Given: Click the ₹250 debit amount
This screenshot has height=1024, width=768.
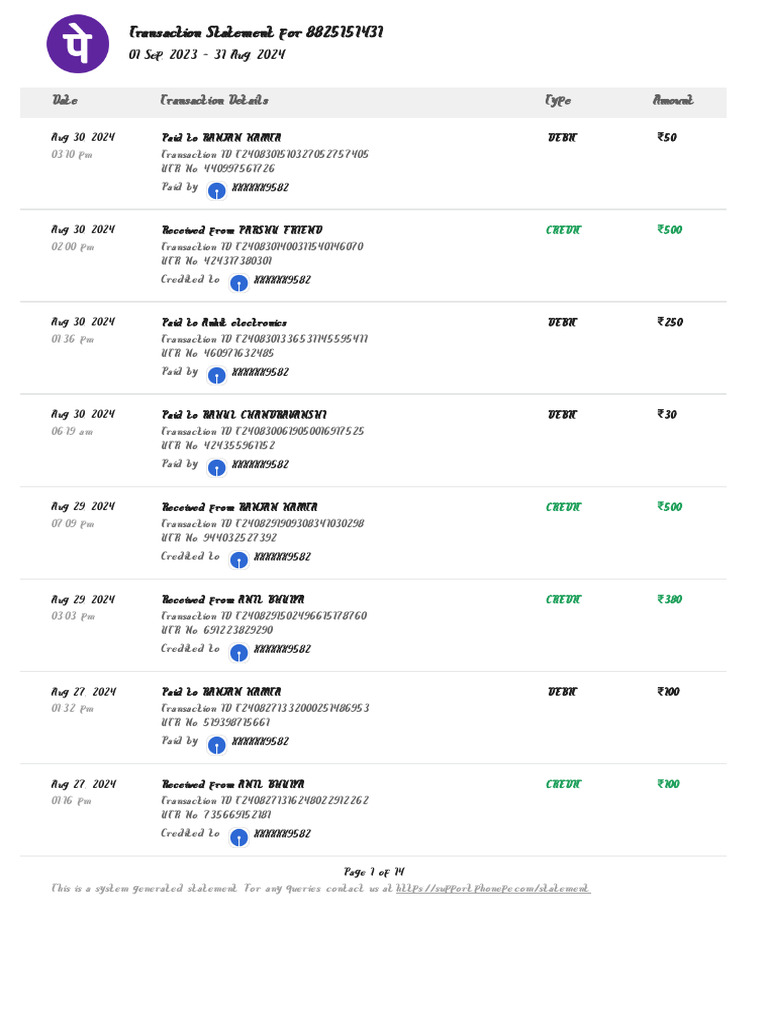Looking at the screenshot, I should (x=670, y=323).
